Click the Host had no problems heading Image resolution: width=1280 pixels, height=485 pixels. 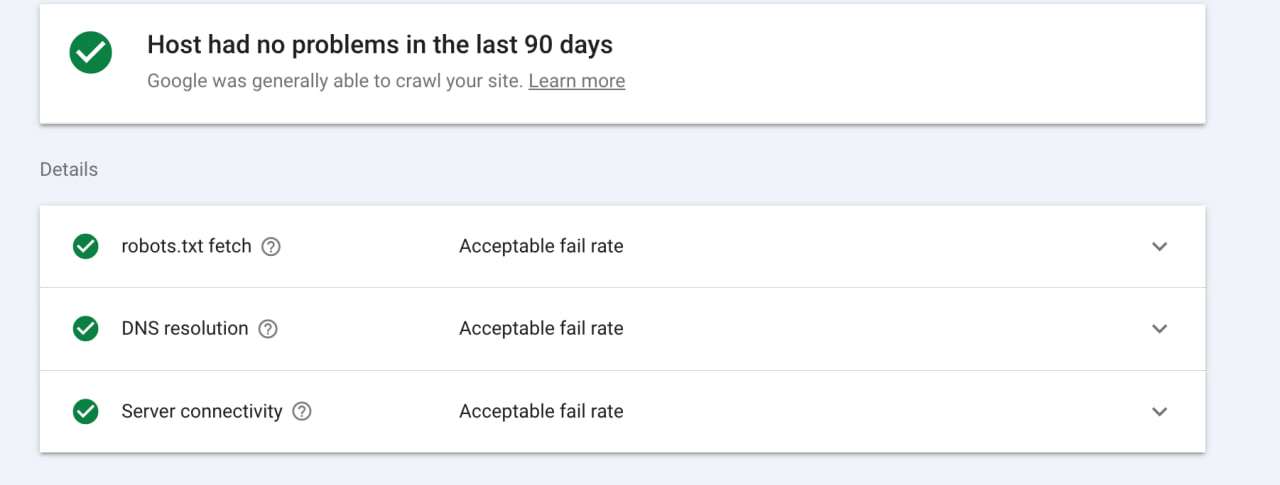[380, 44]
